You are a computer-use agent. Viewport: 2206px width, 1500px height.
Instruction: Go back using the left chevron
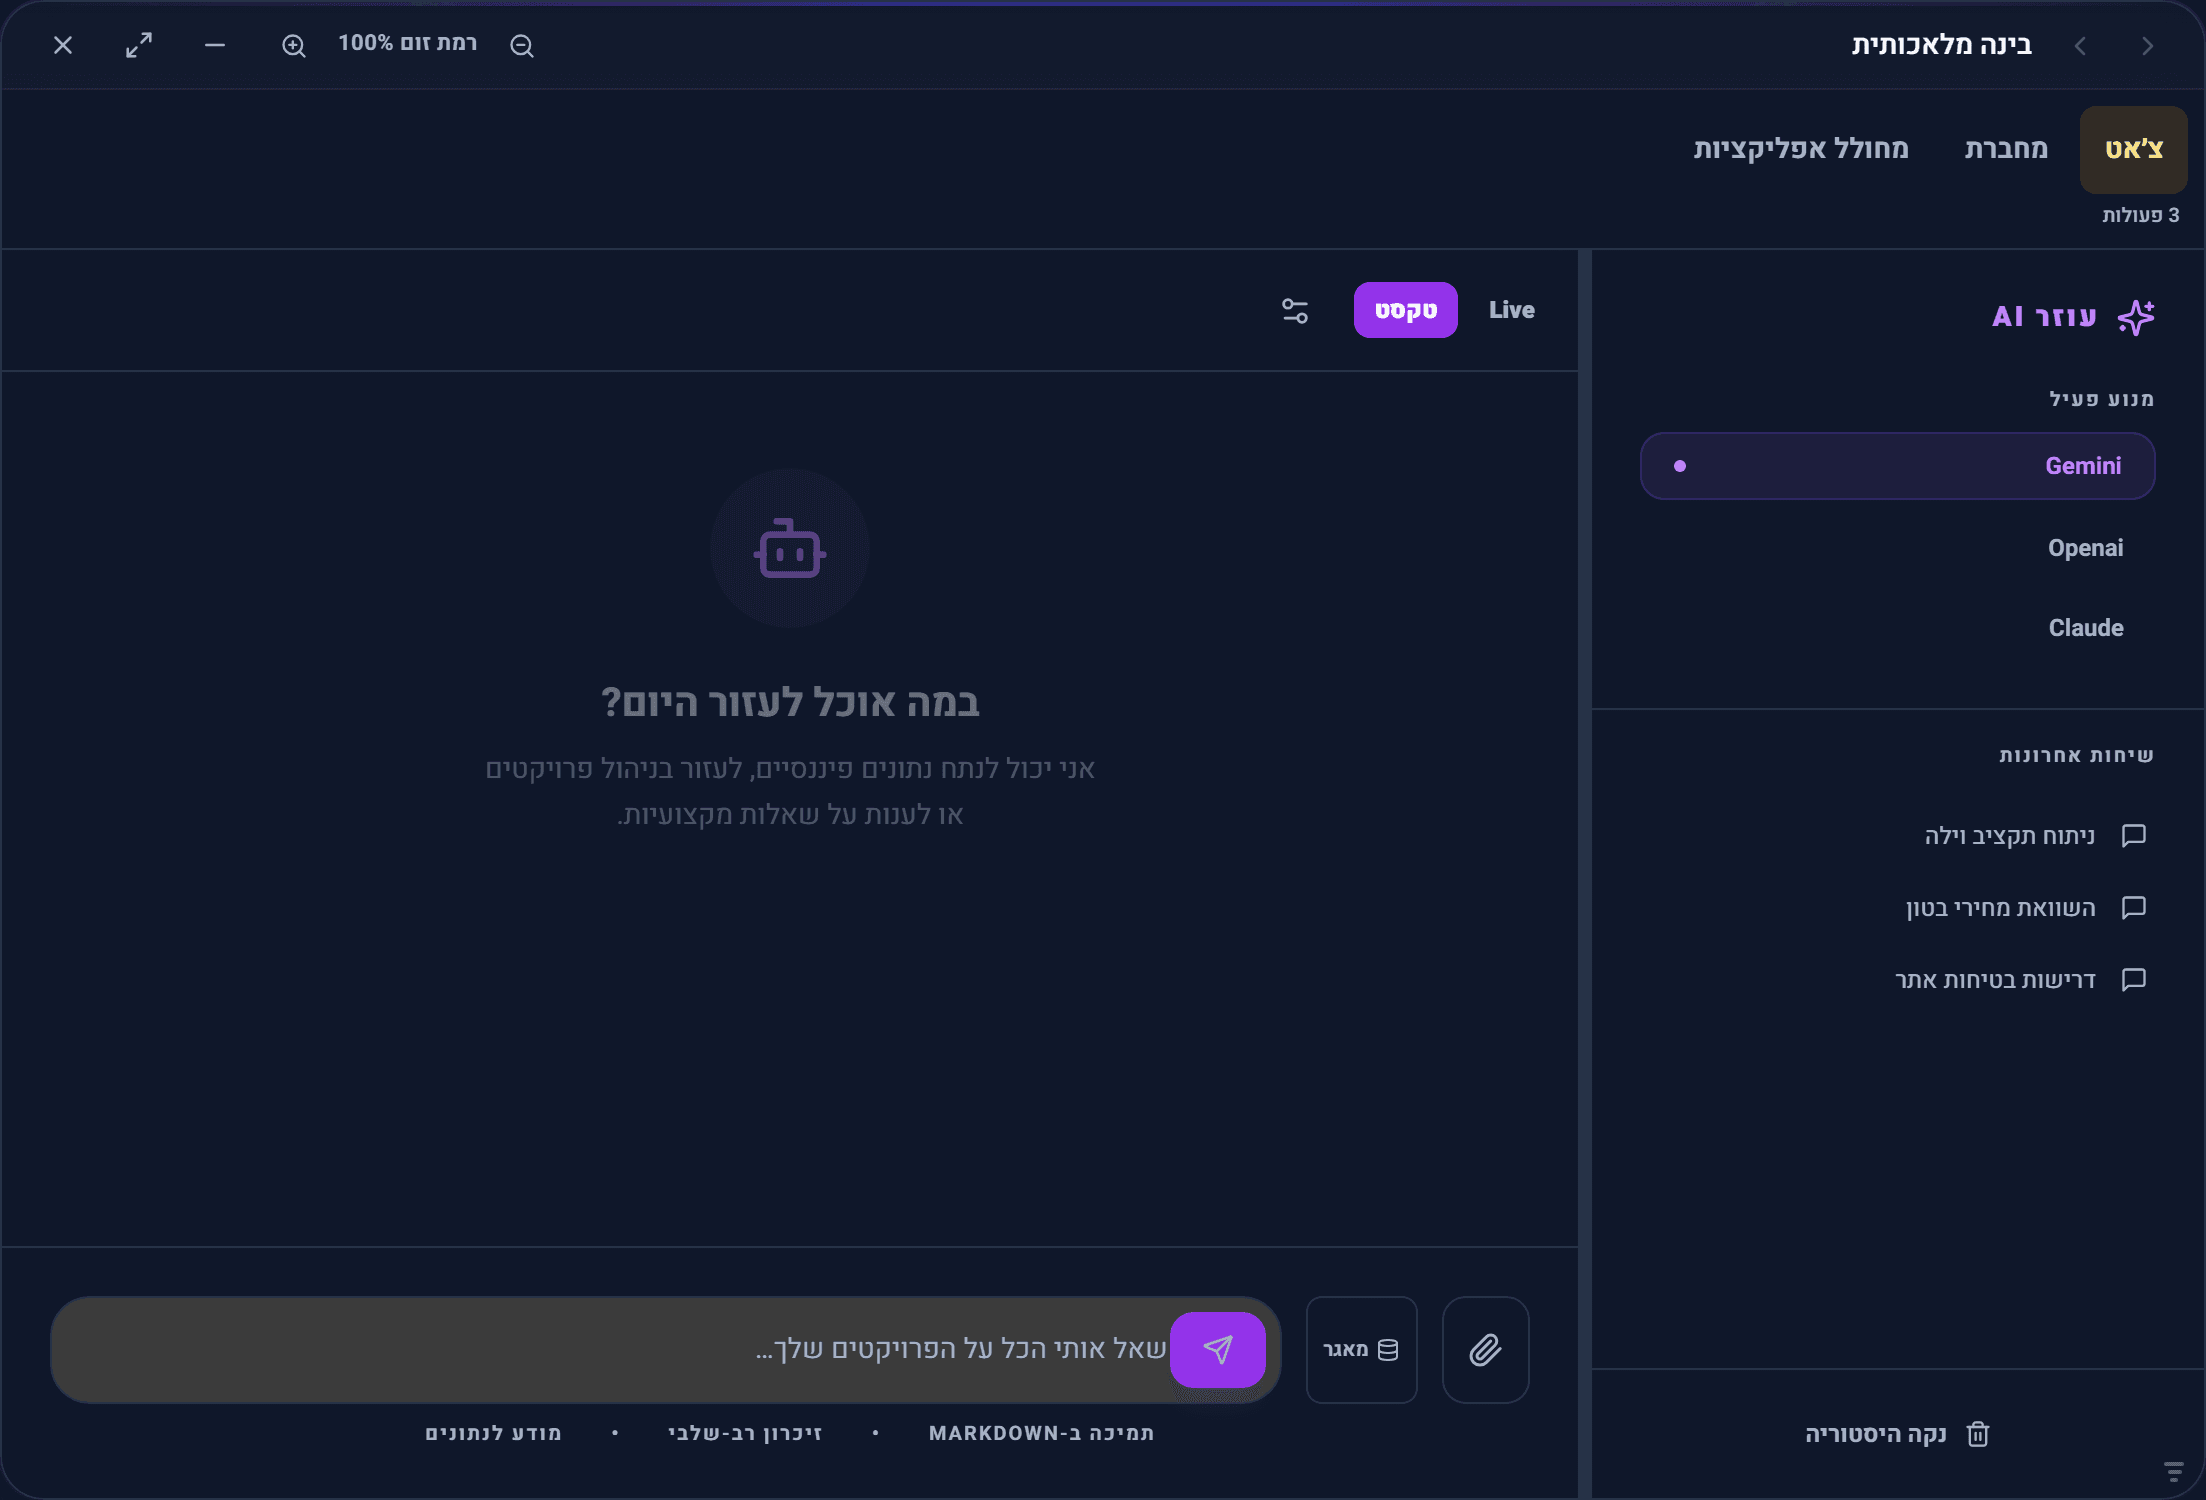click(x=2080, y=46)
